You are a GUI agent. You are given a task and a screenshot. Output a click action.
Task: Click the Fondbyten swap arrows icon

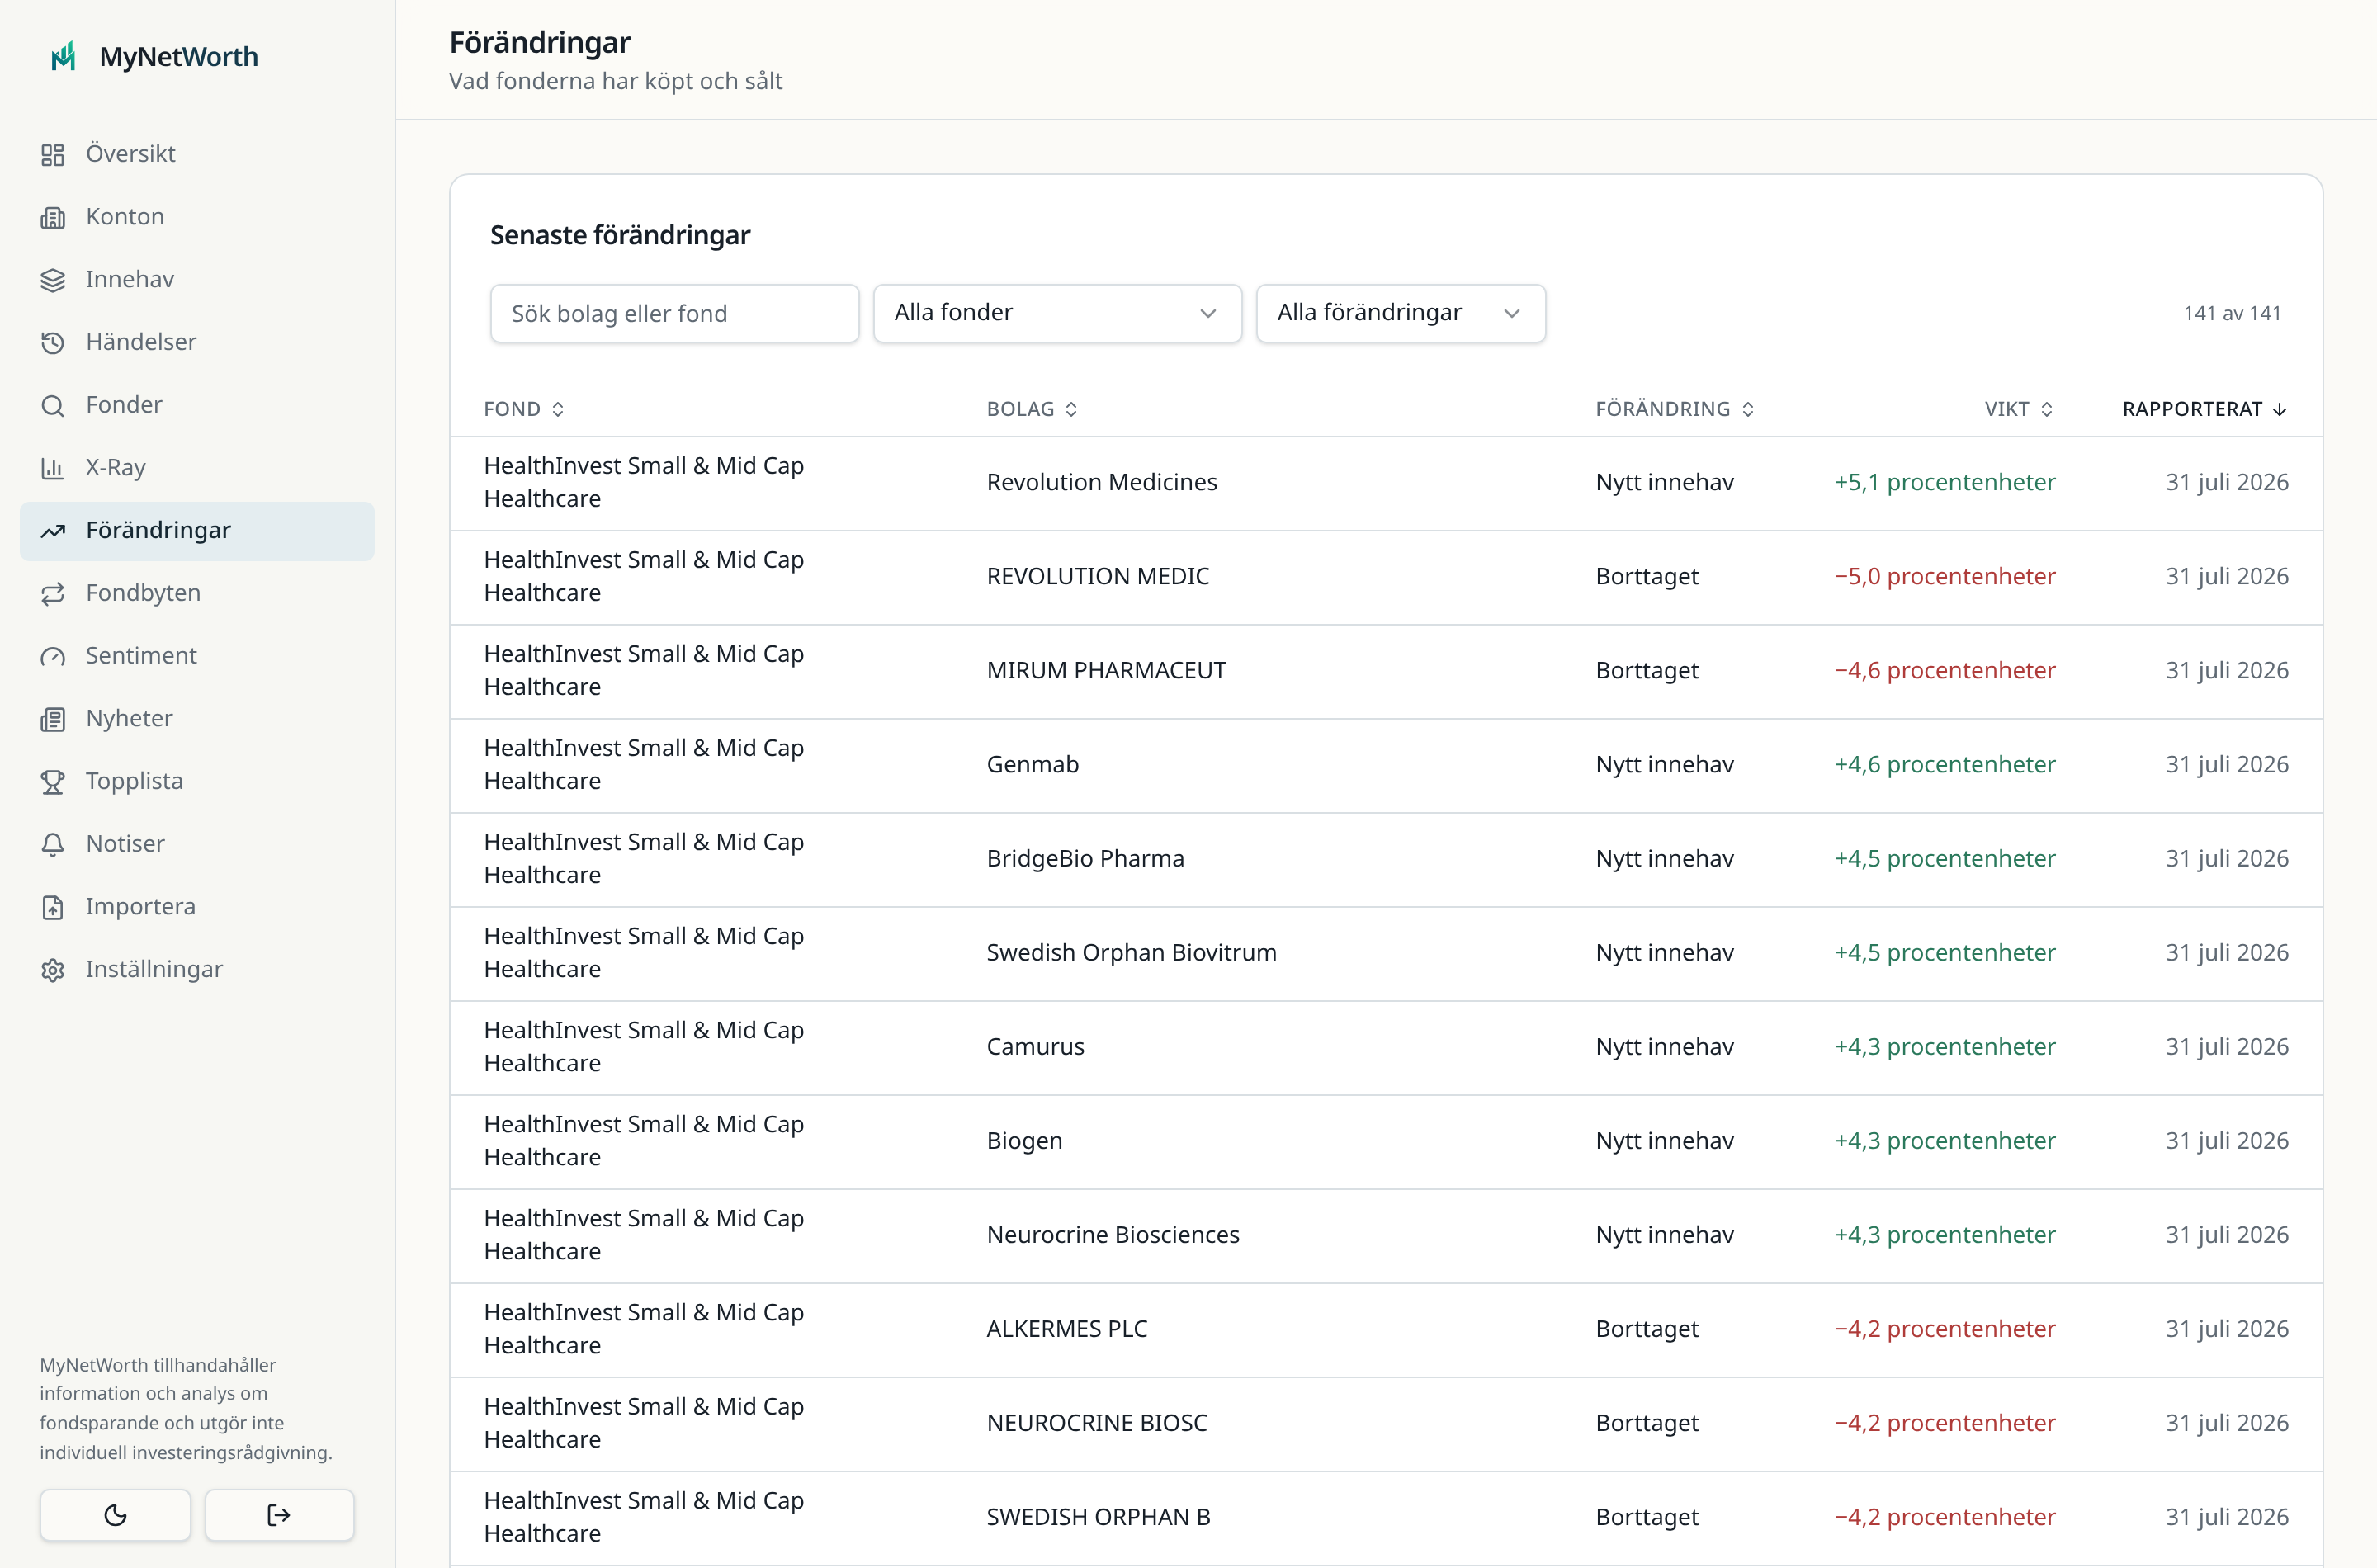pyautogui.click(x=53, y=594)
